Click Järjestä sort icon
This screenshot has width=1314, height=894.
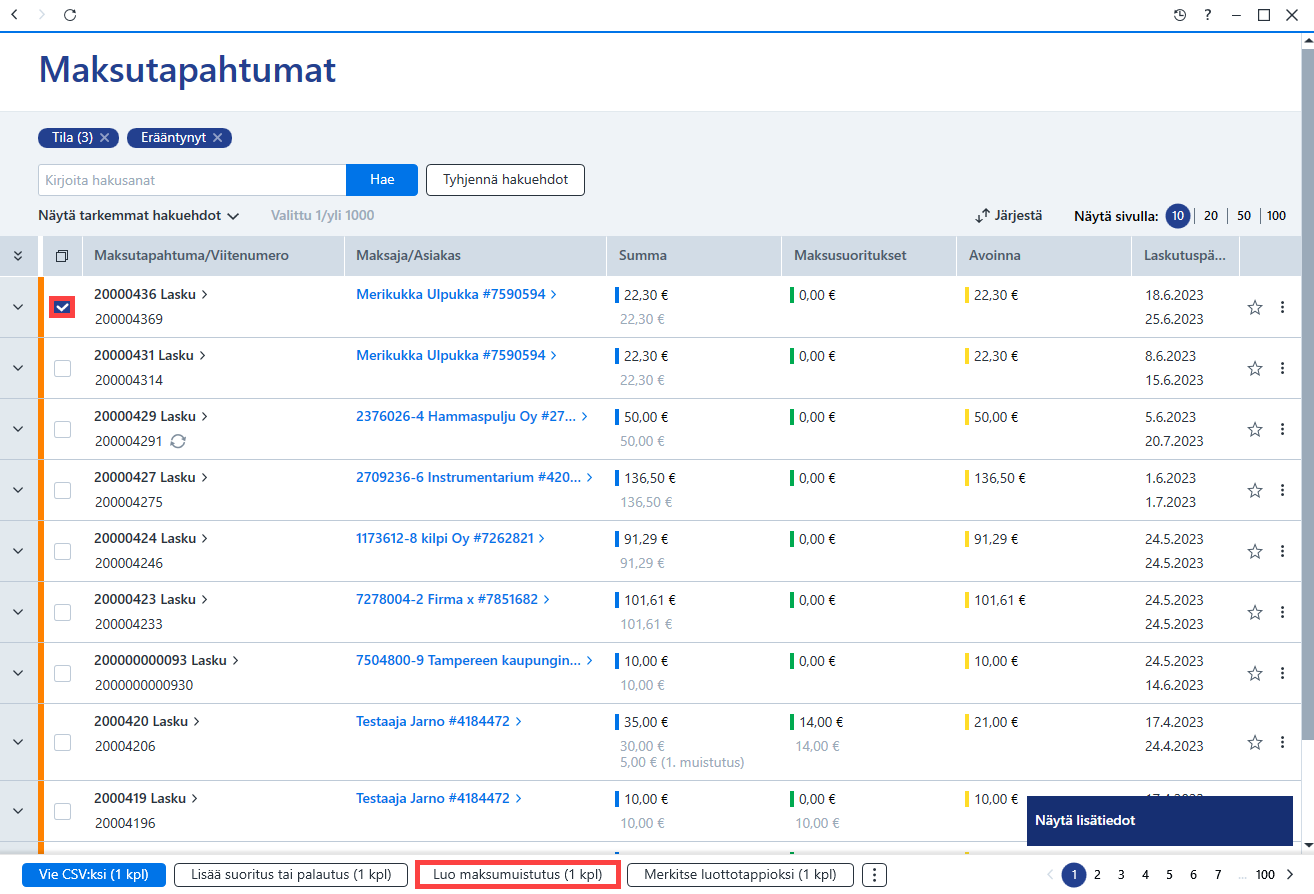(x=982, y=215)
